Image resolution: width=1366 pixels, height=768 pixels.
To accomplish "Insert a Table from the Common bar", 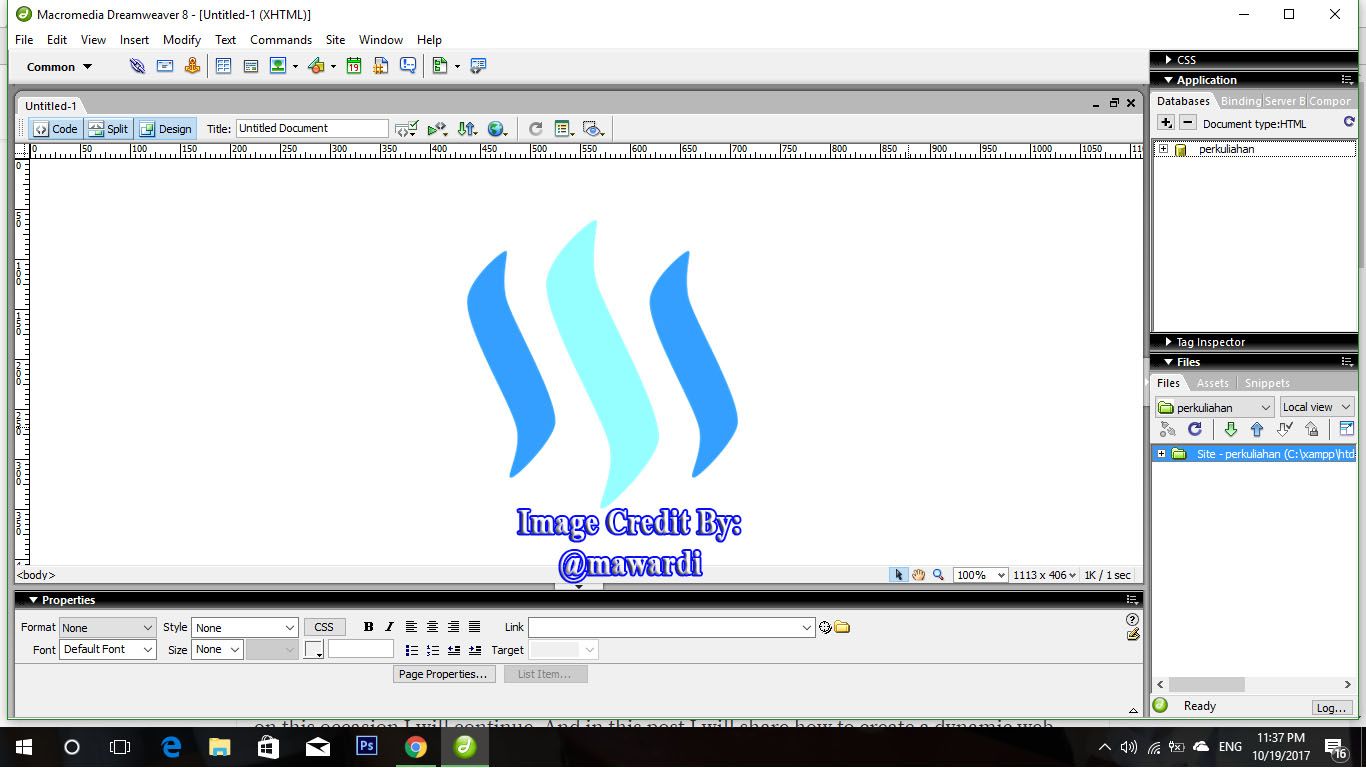I will click(223, 66).
